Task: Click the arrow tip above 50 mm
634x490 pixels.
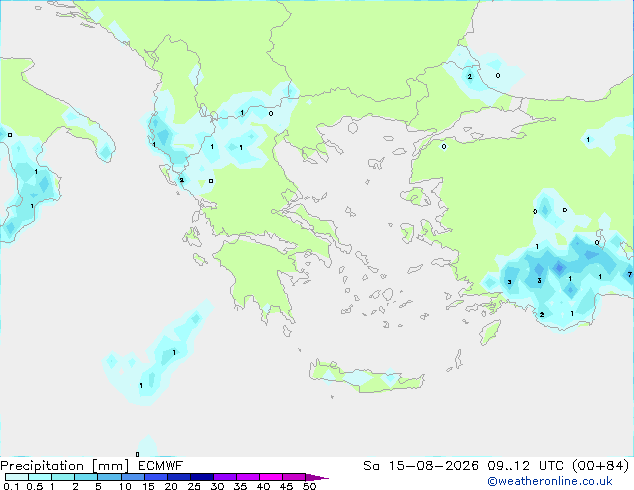Action: (x=317, y=477)
